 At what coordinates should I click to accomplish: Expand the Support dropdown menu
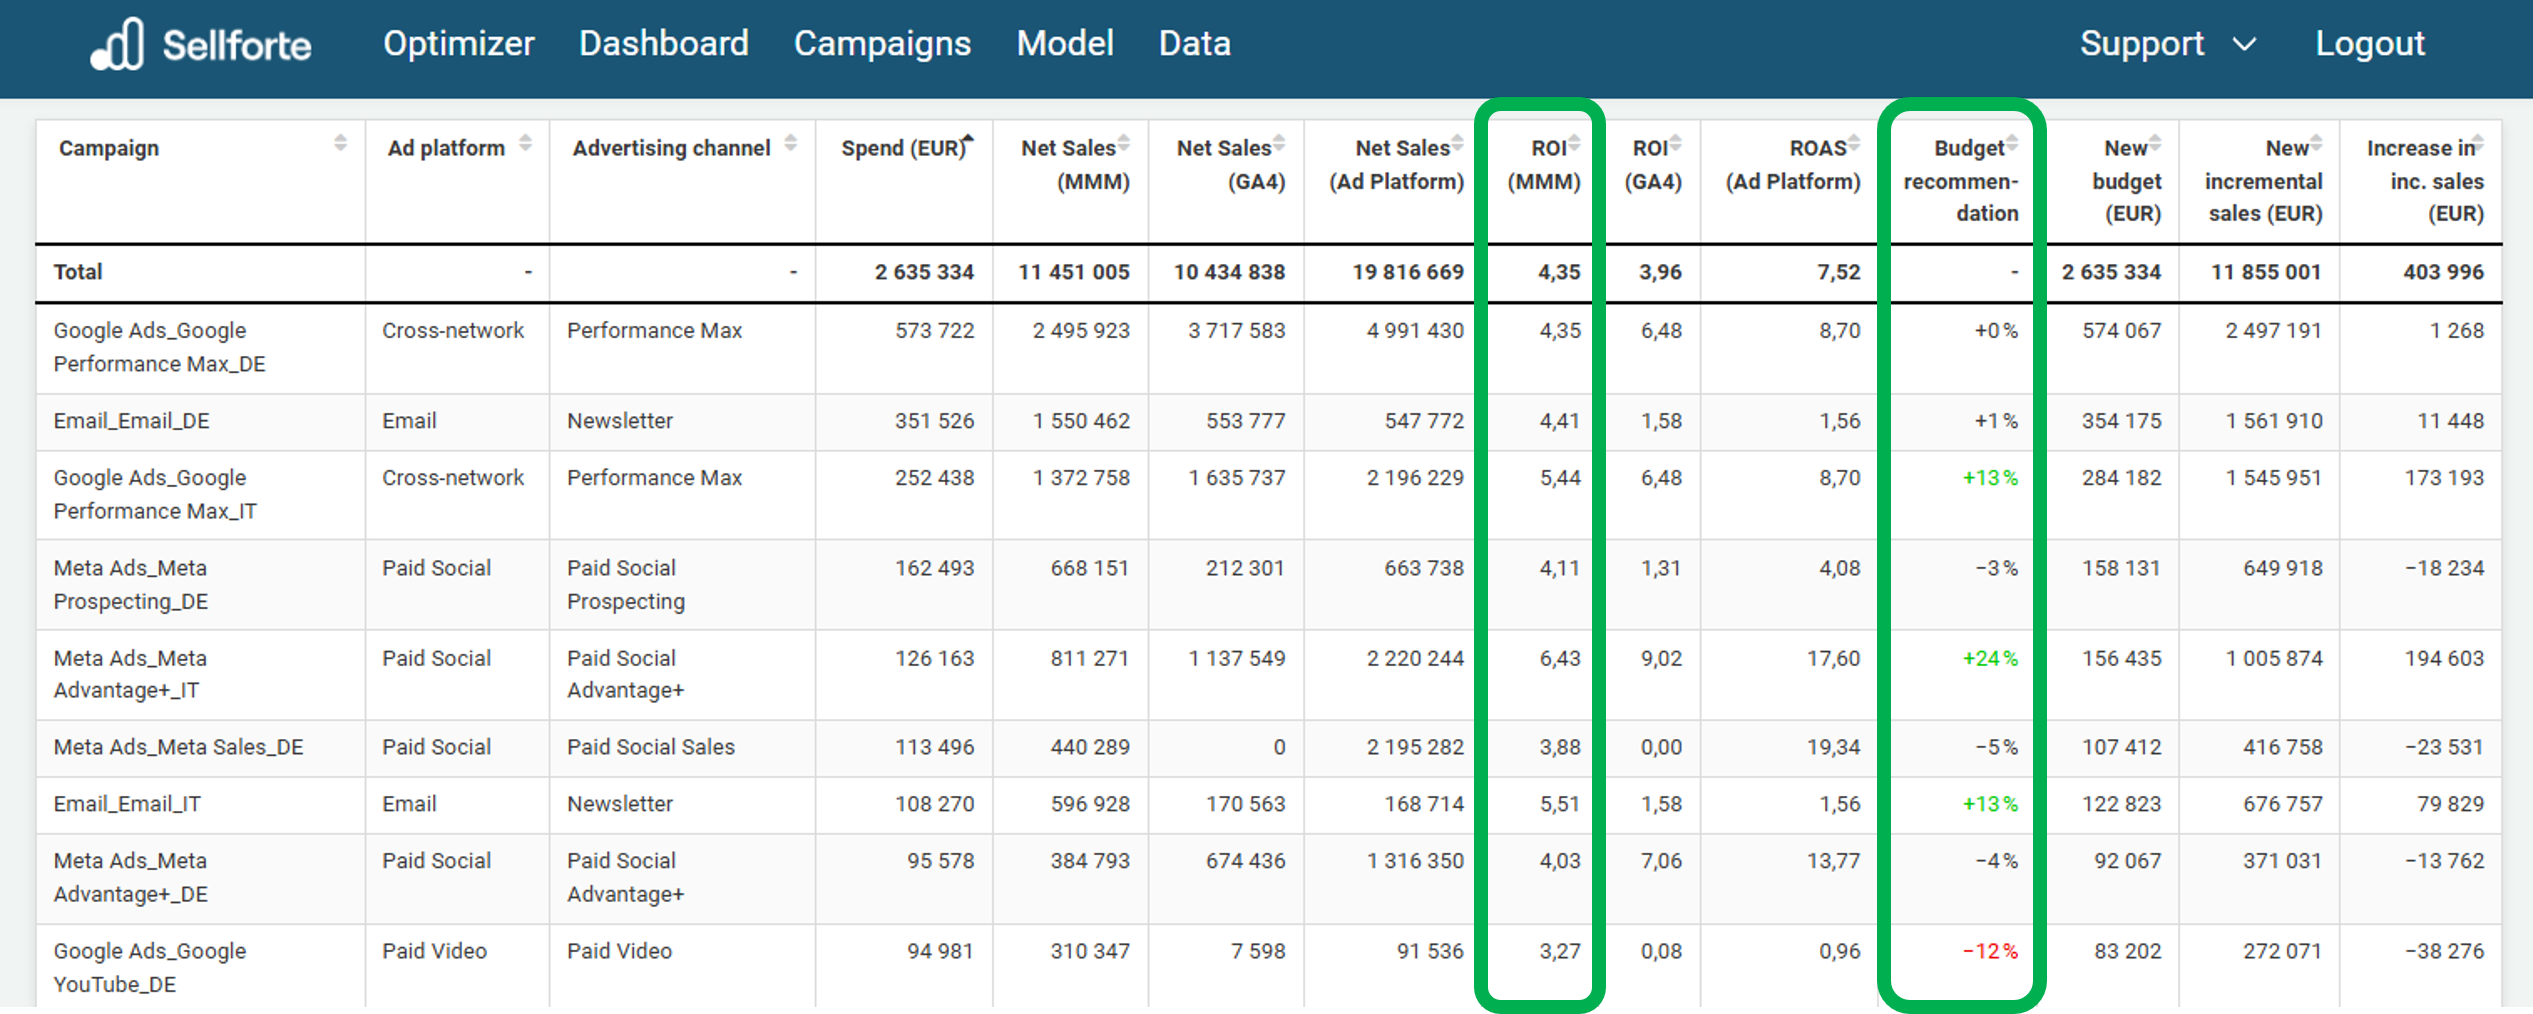(2166, 44)
